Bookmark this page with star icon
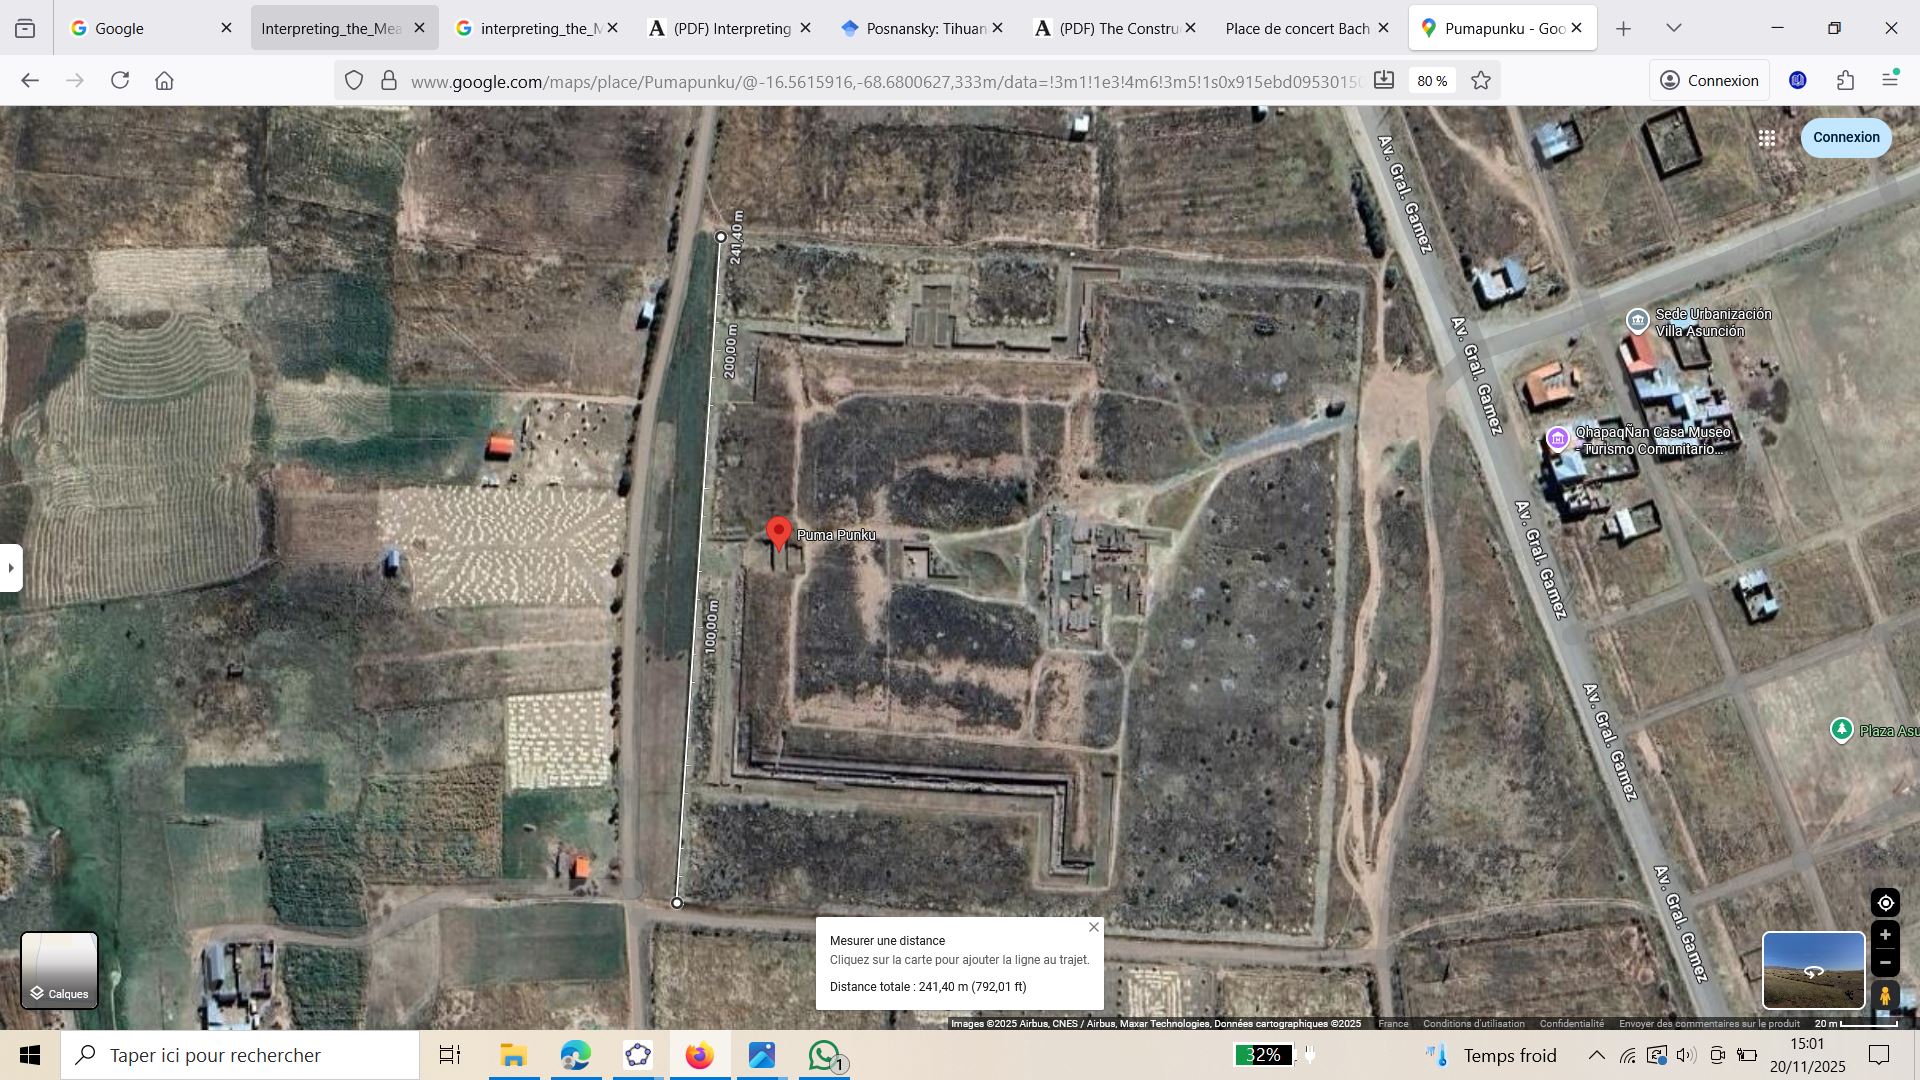 coord(1481,81)
